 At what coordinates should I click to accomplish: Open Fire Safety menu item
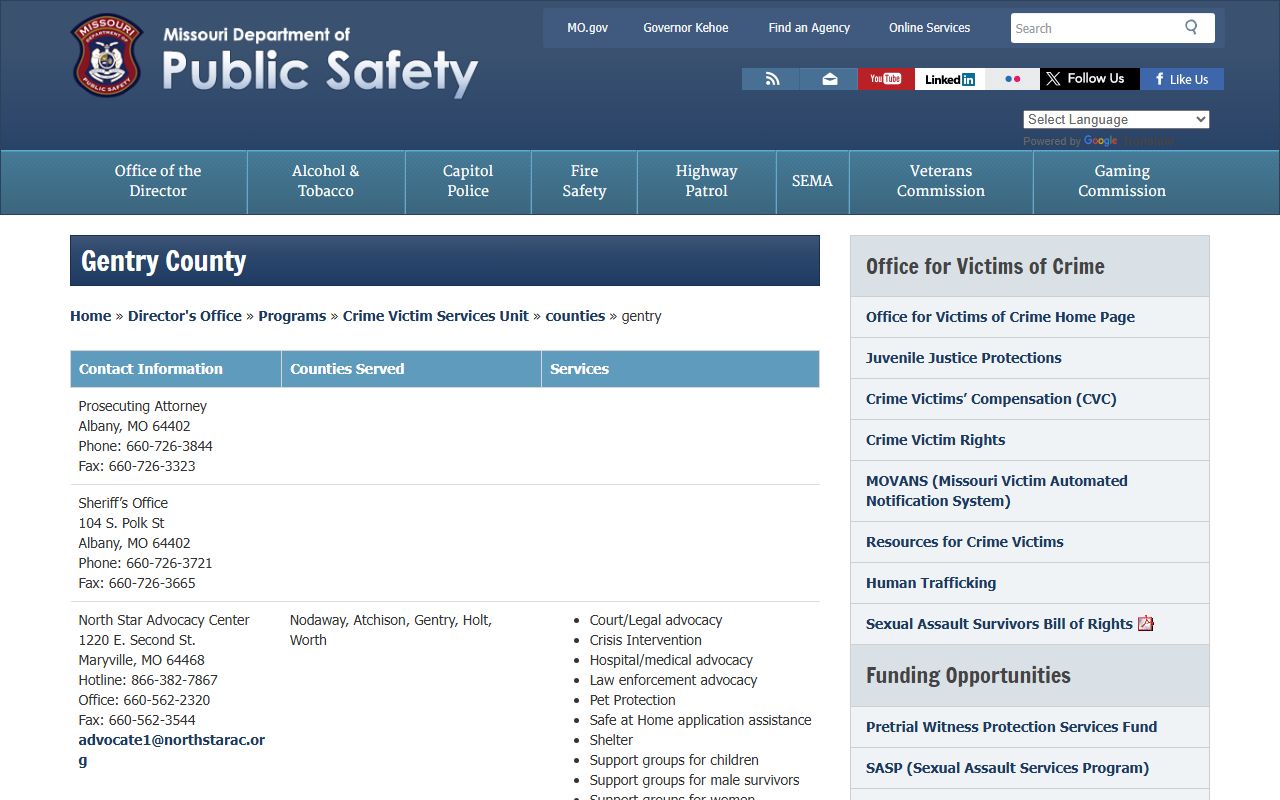click(x=584, y=181)
